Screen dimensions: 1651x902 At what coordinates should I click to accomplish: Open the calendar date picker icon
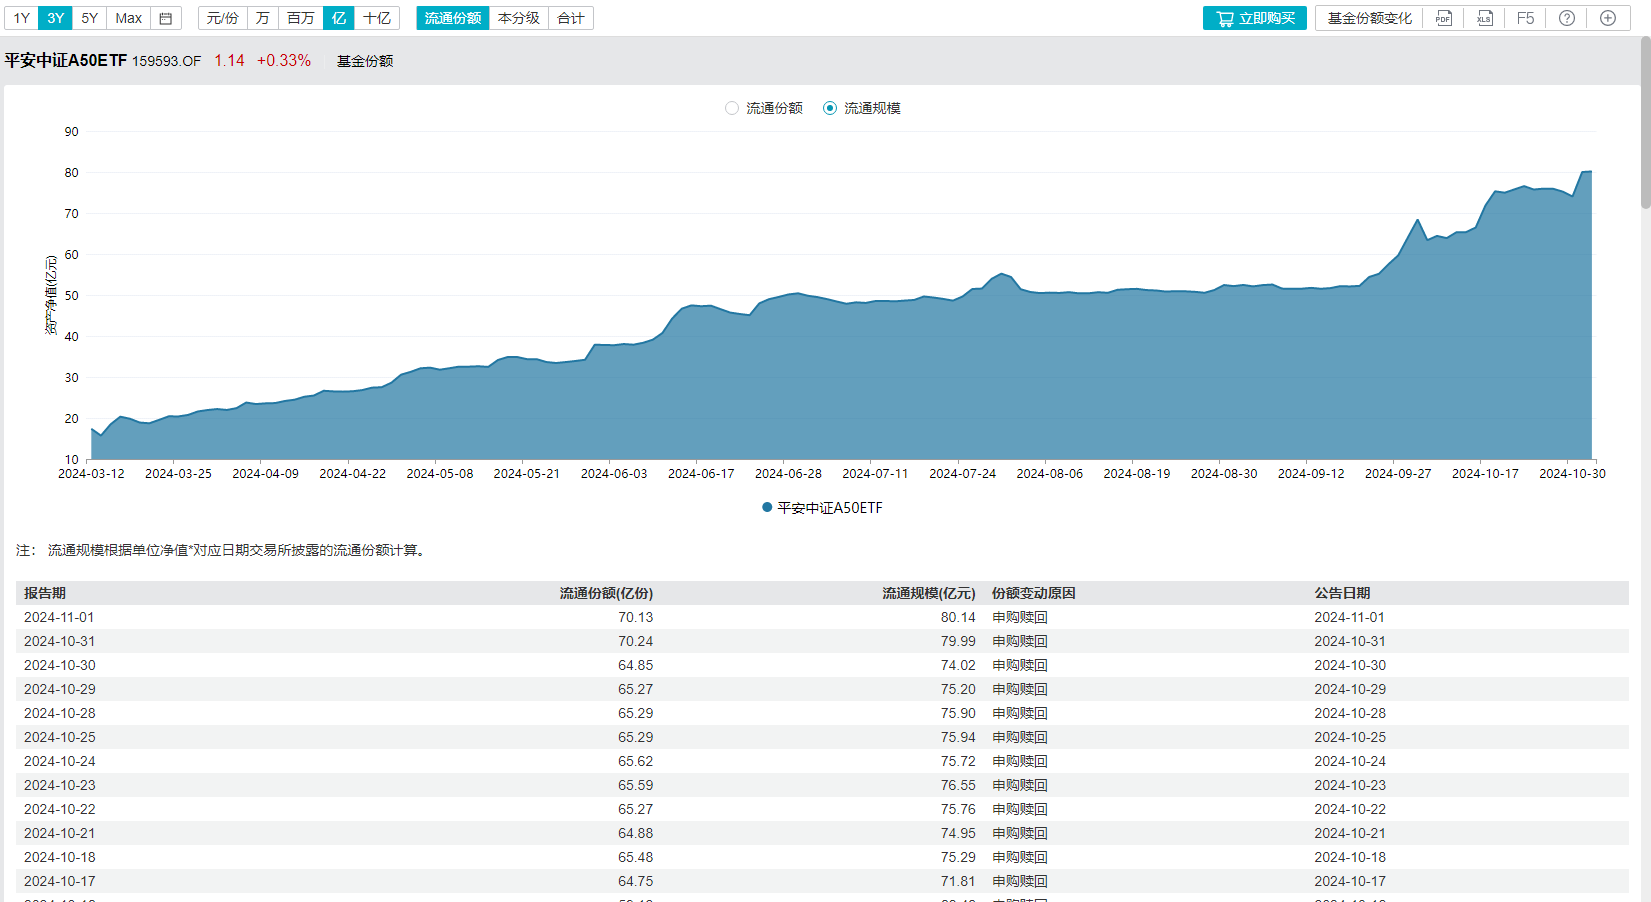(x=165, y=17)
